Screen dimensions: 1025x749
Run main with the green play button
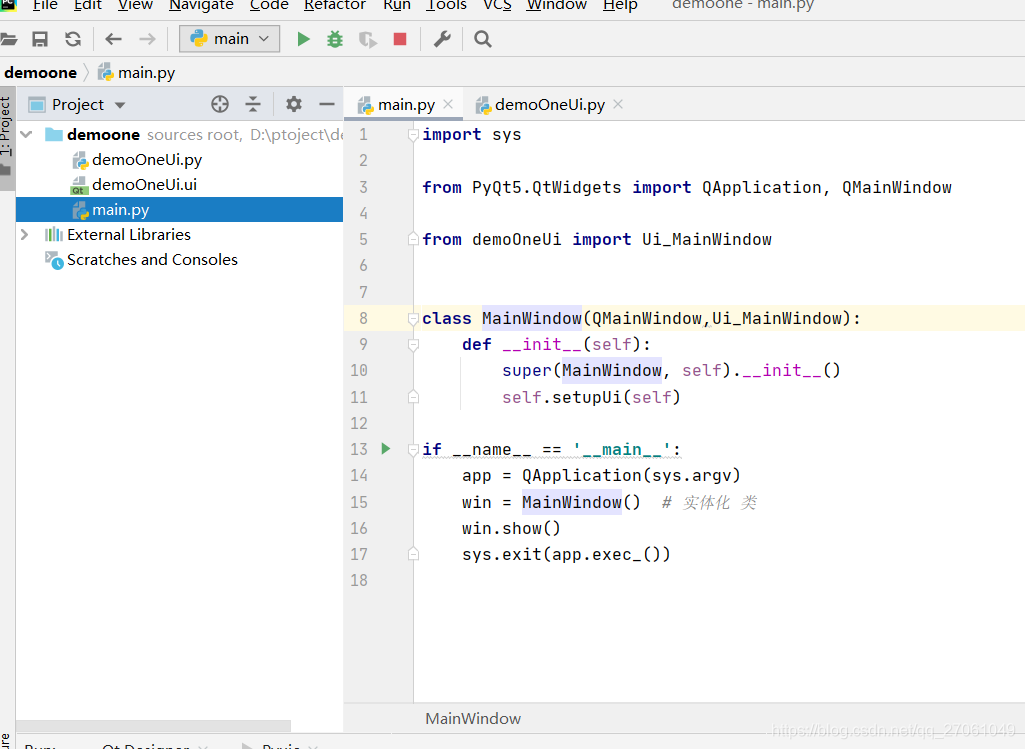pos(303,39)
